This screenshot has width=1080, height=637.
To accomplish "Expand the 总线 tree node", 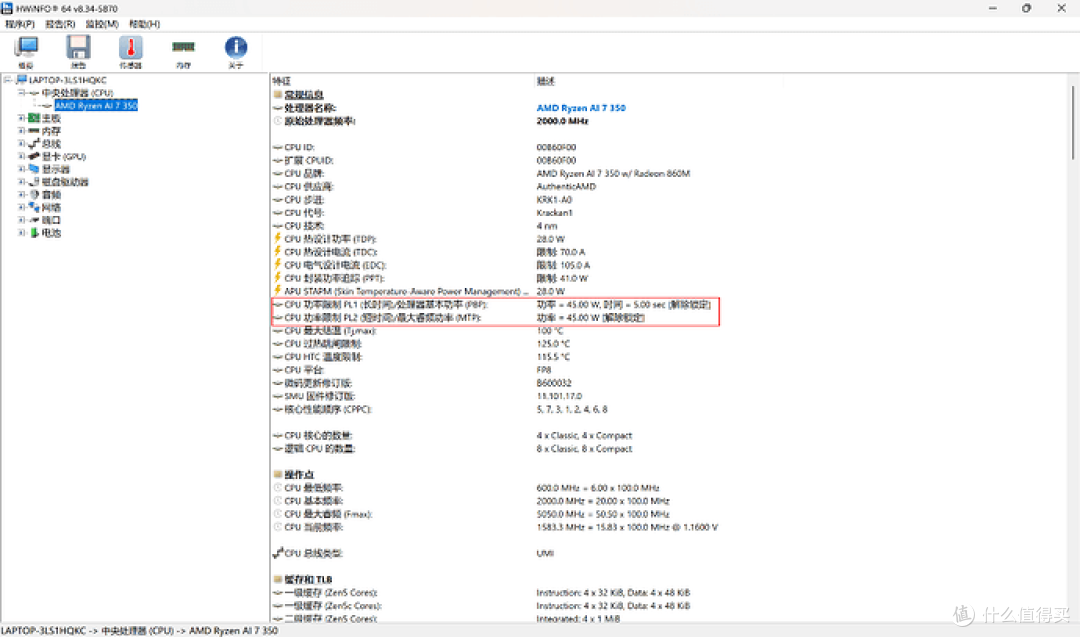I will [21, 144].
